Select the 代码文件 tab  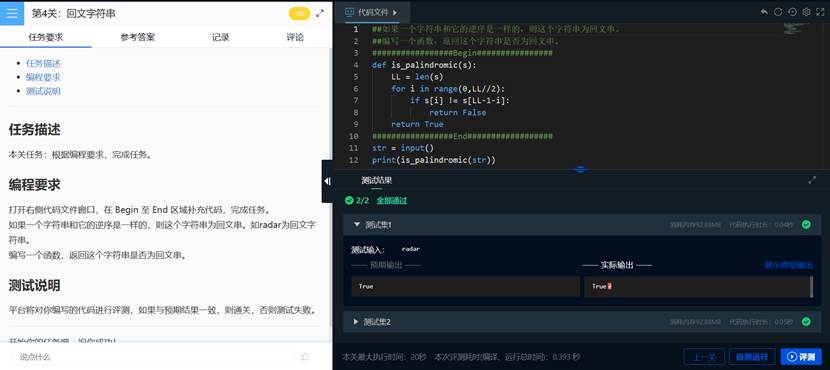click(372, 12)
